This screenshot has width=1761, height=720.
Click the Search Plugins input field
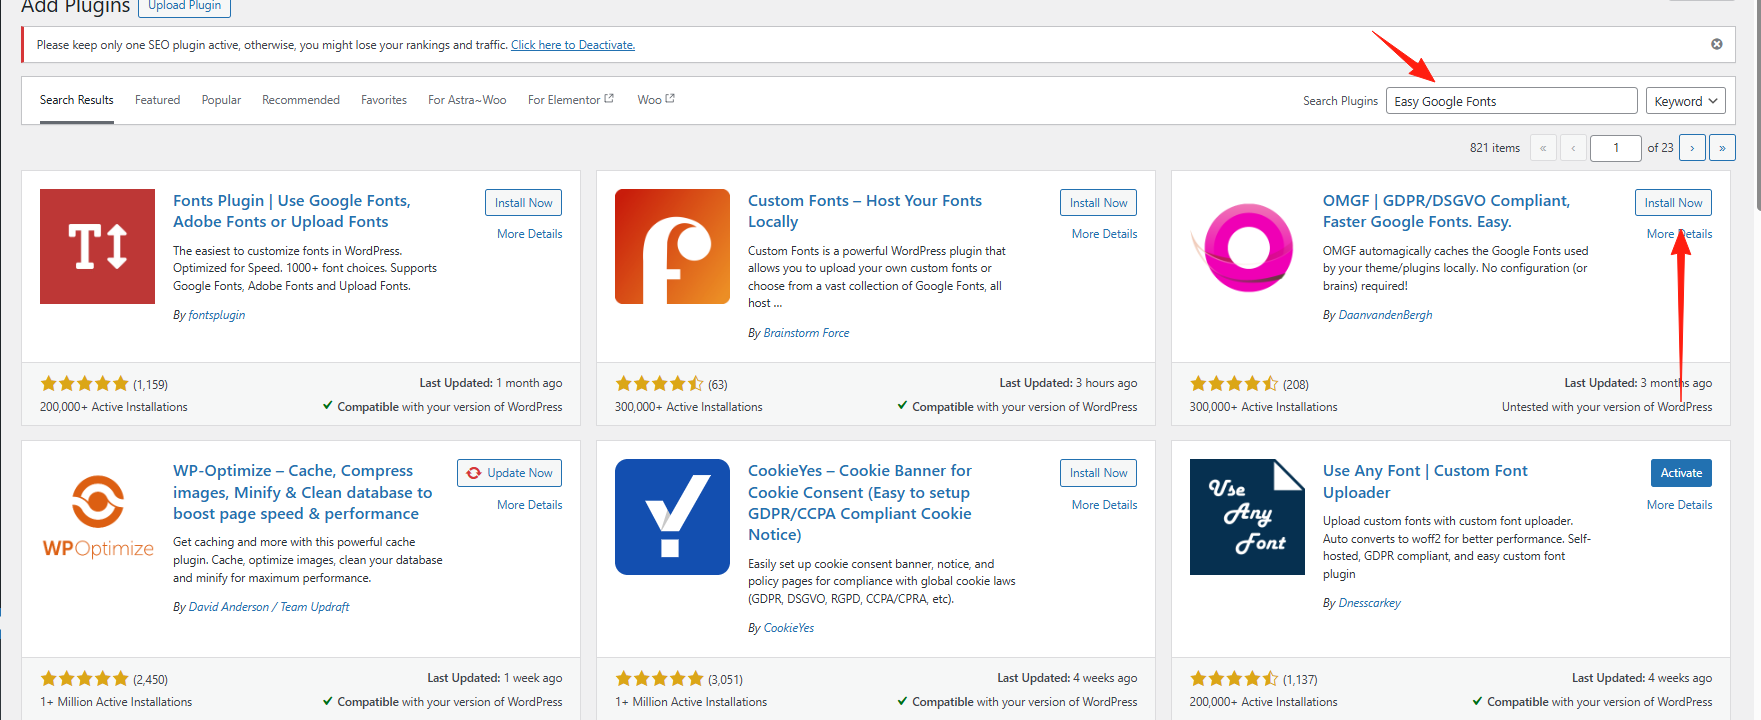point(1510,101)
